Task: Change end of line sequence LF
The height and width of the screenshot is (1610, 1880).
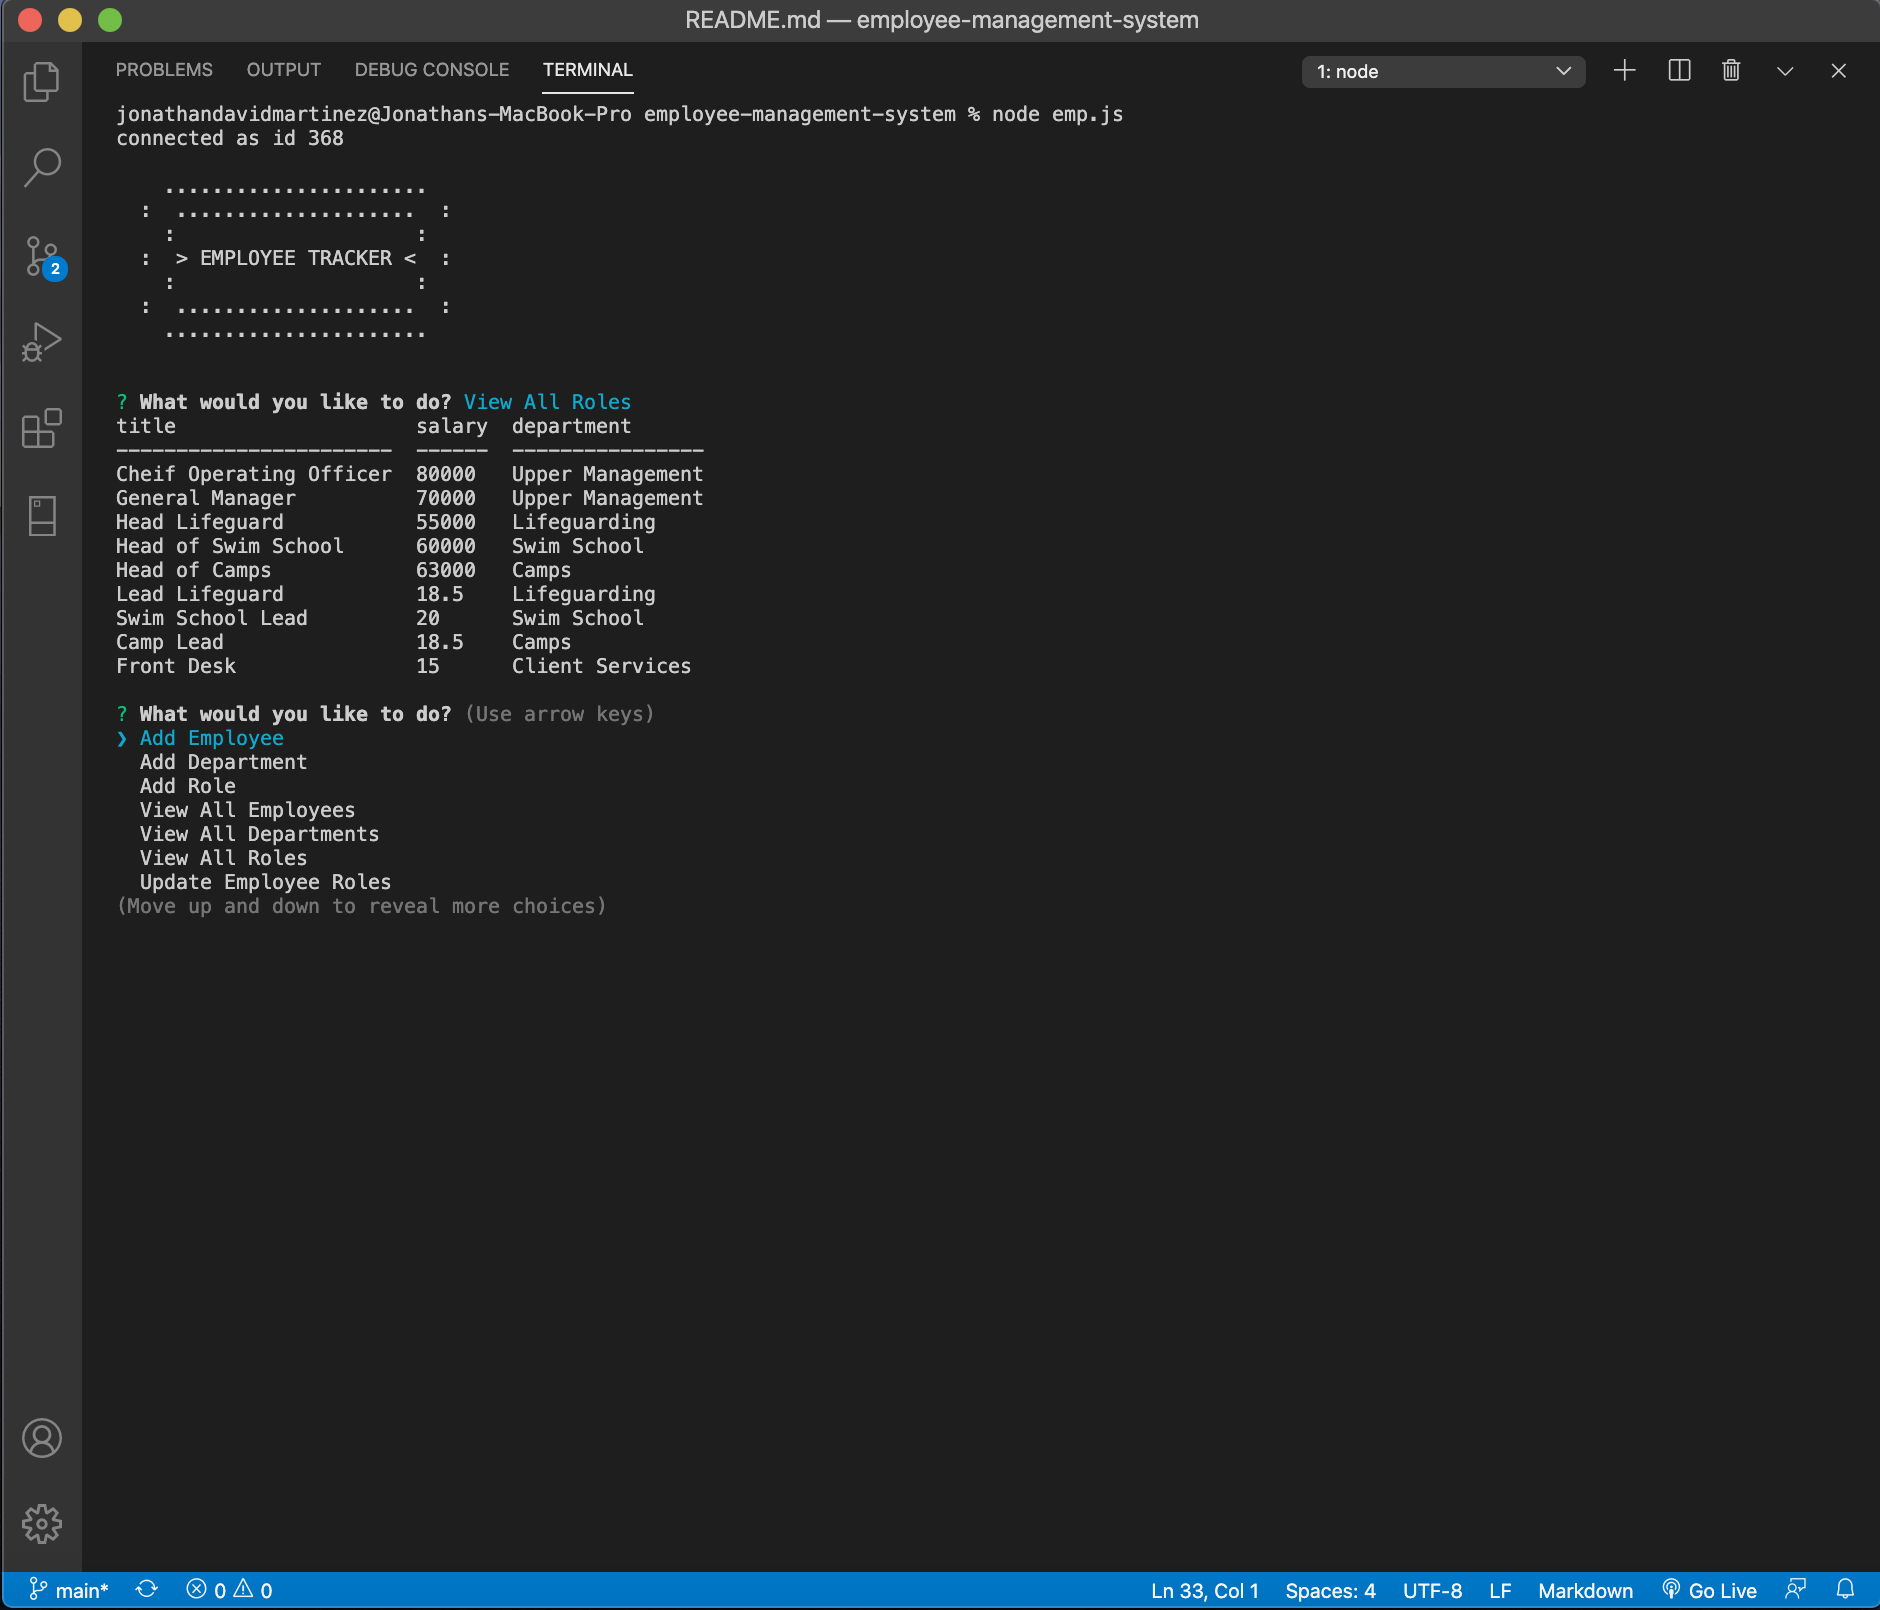Action: (x=1500, y=1590)
